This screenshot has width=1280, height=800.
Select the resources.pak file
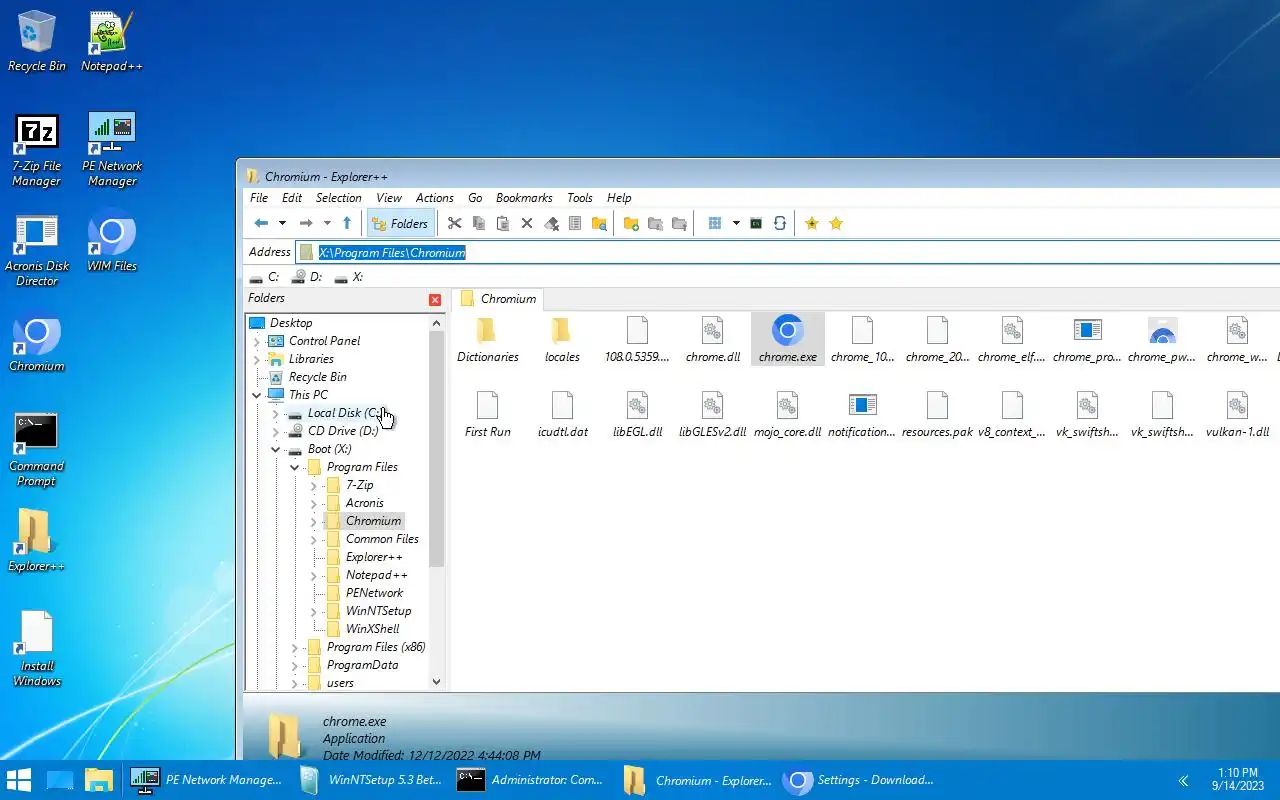click(937, 414)
